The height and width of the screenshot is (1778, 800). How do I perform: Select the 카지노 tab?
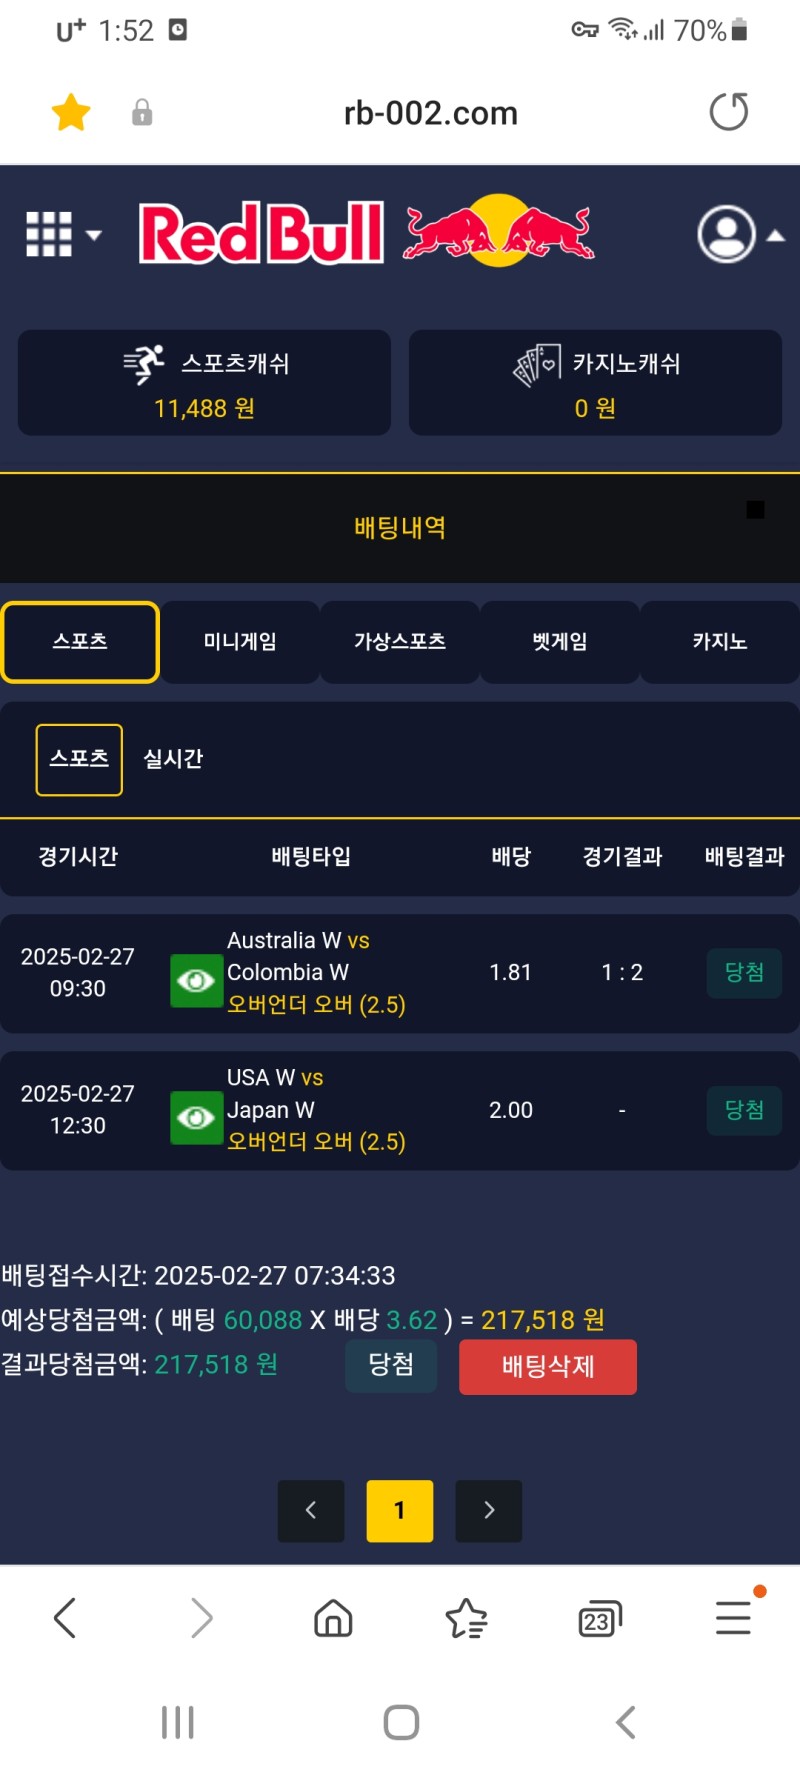720,642
